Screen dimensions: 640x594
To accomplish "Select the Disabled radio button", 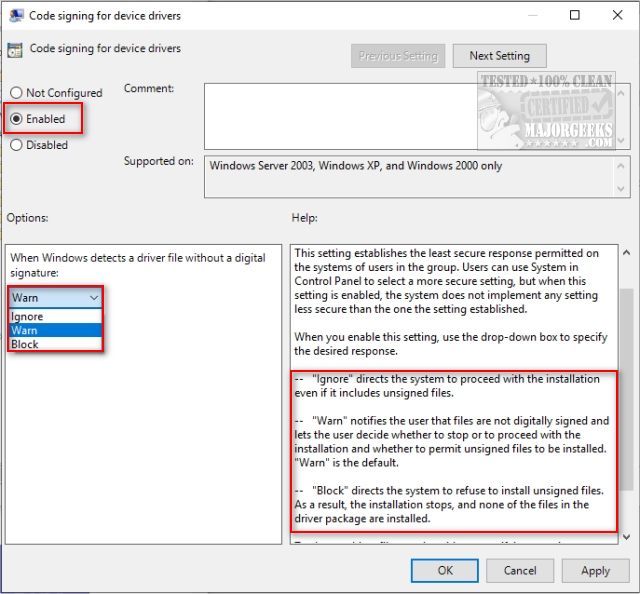I will (16, 145).
